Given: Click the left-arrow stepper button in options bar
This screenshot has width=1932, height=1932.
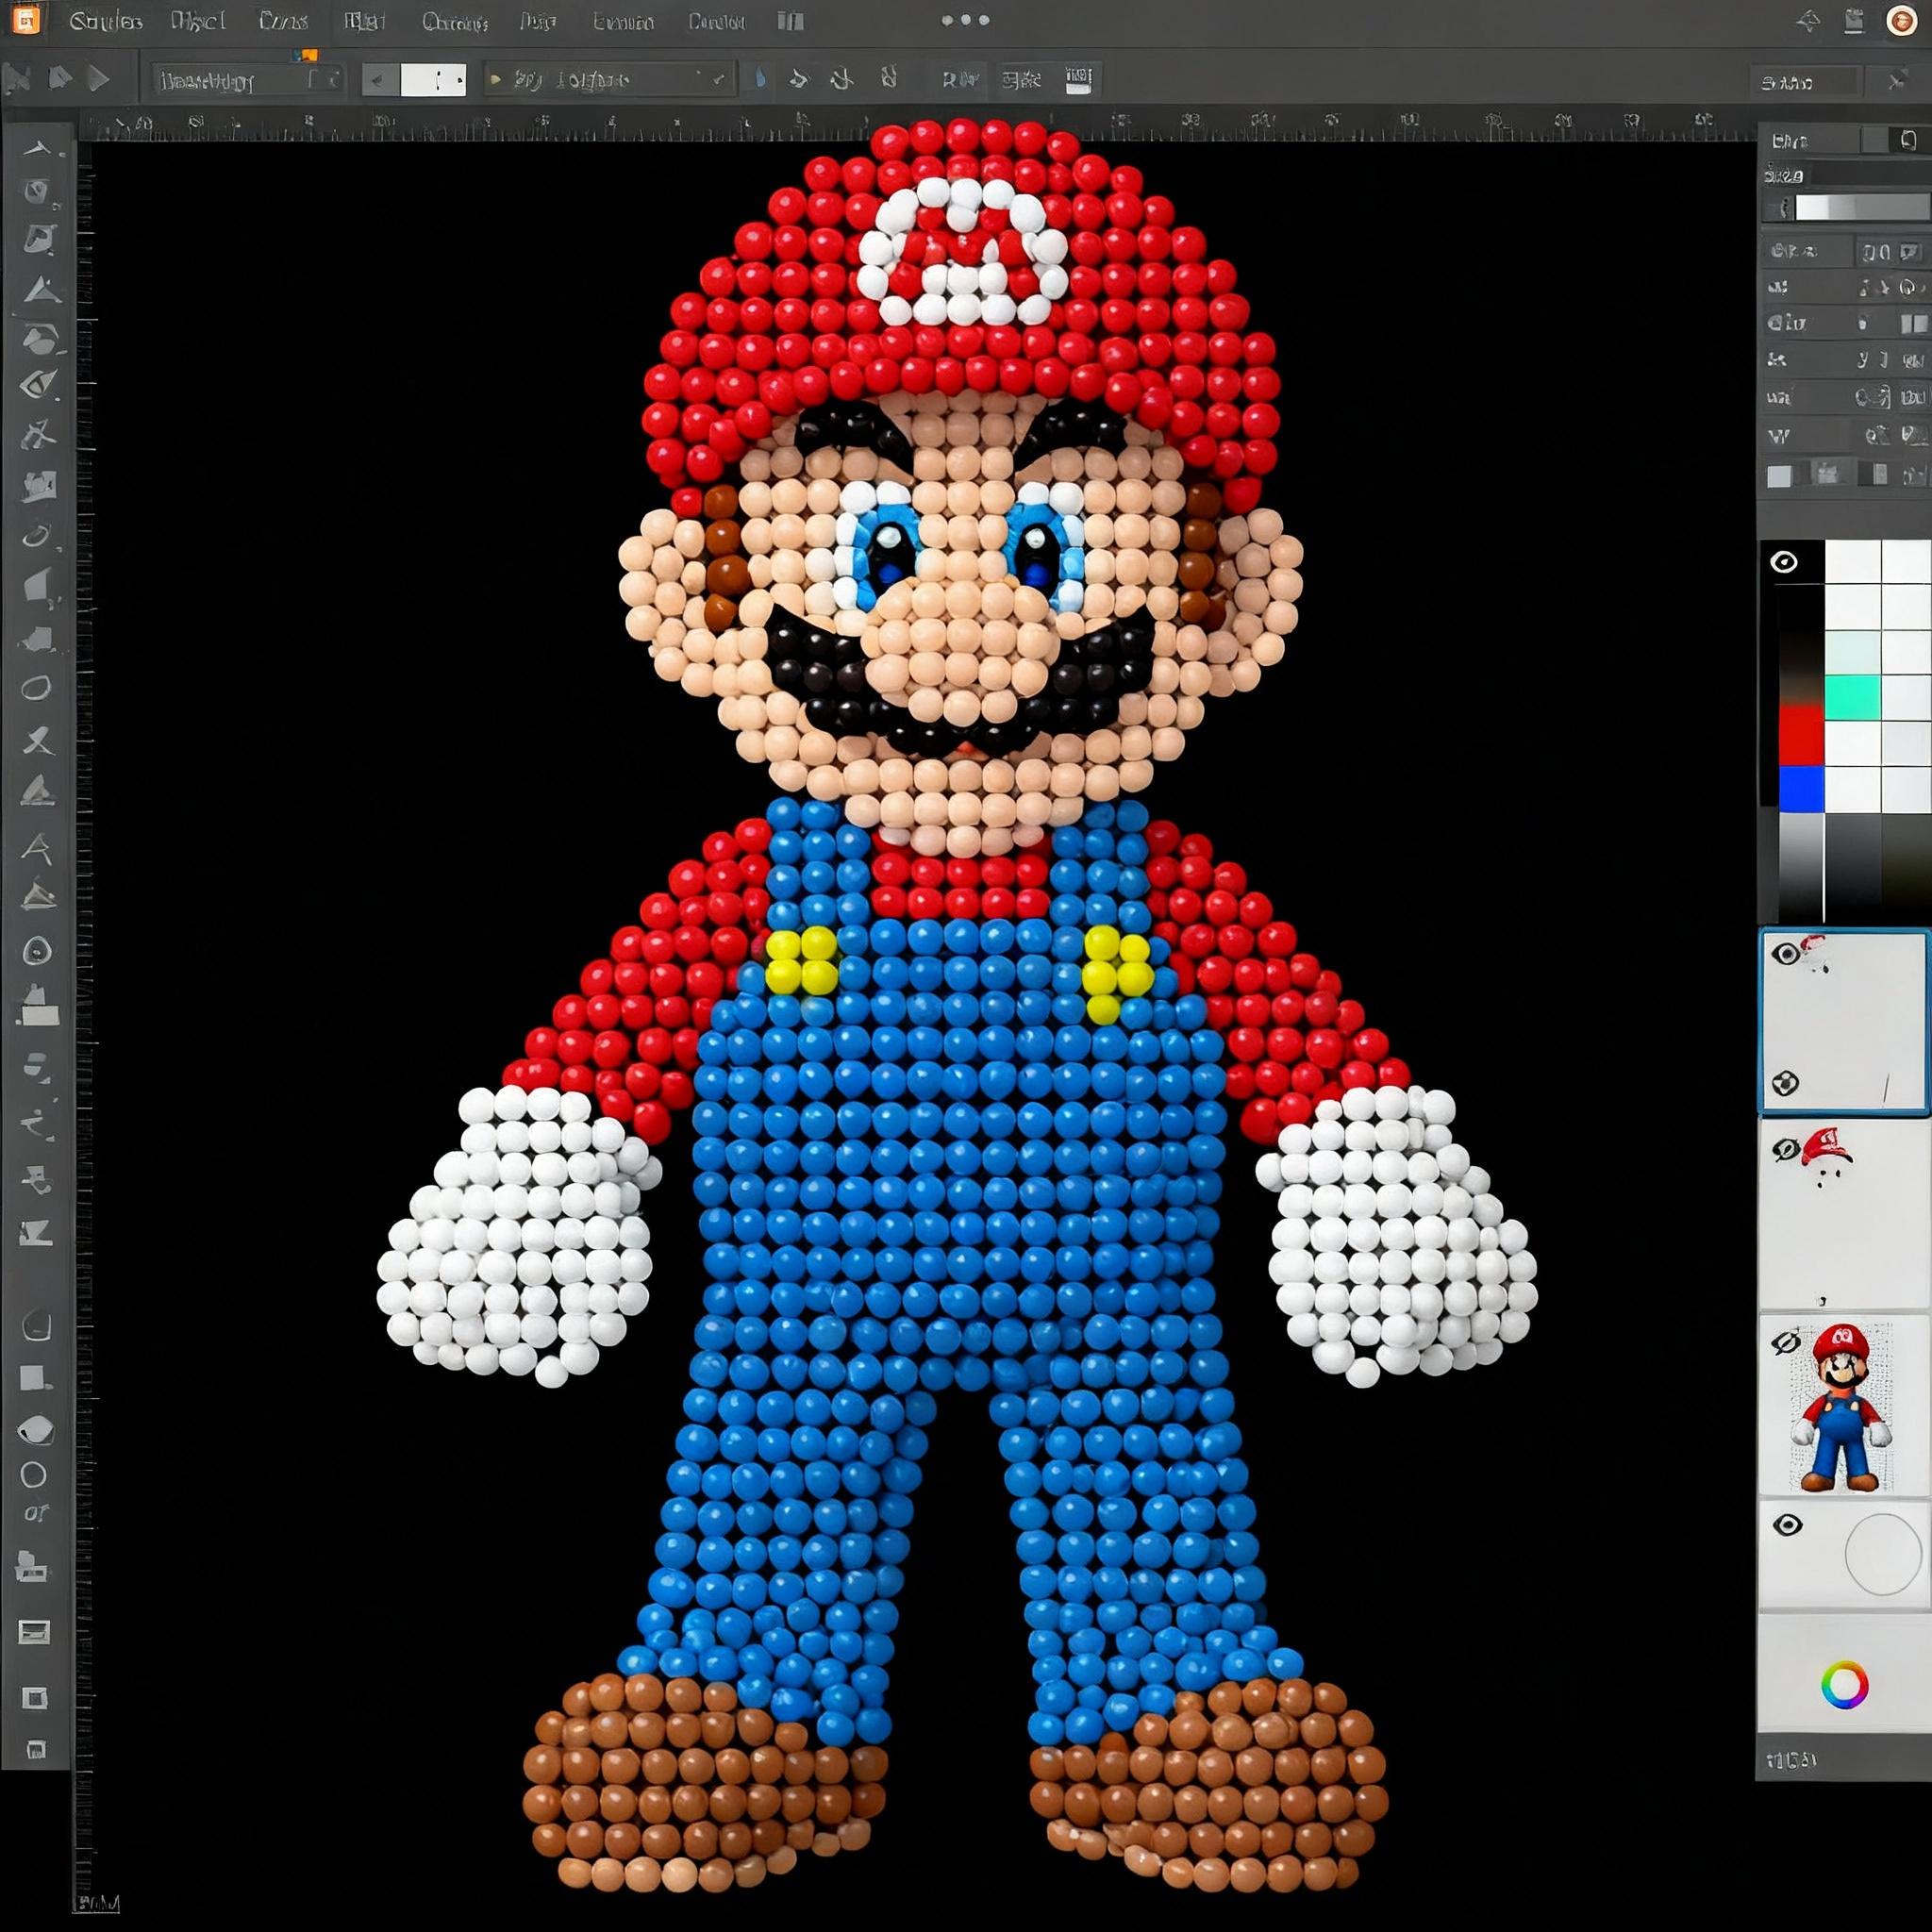Looking at the screenshot, I should pos(380,80).
